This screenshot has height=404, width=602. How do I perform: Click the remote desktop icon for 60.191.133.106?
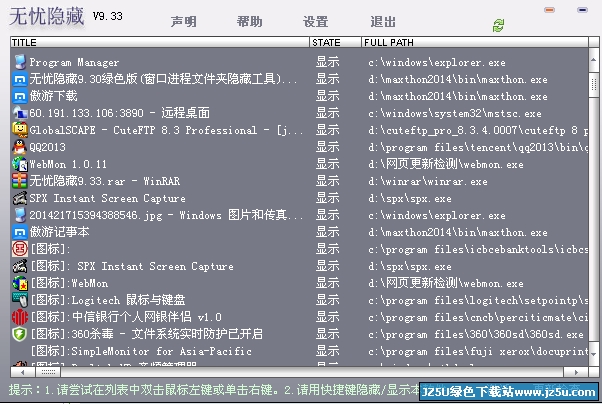click(20, 113)
